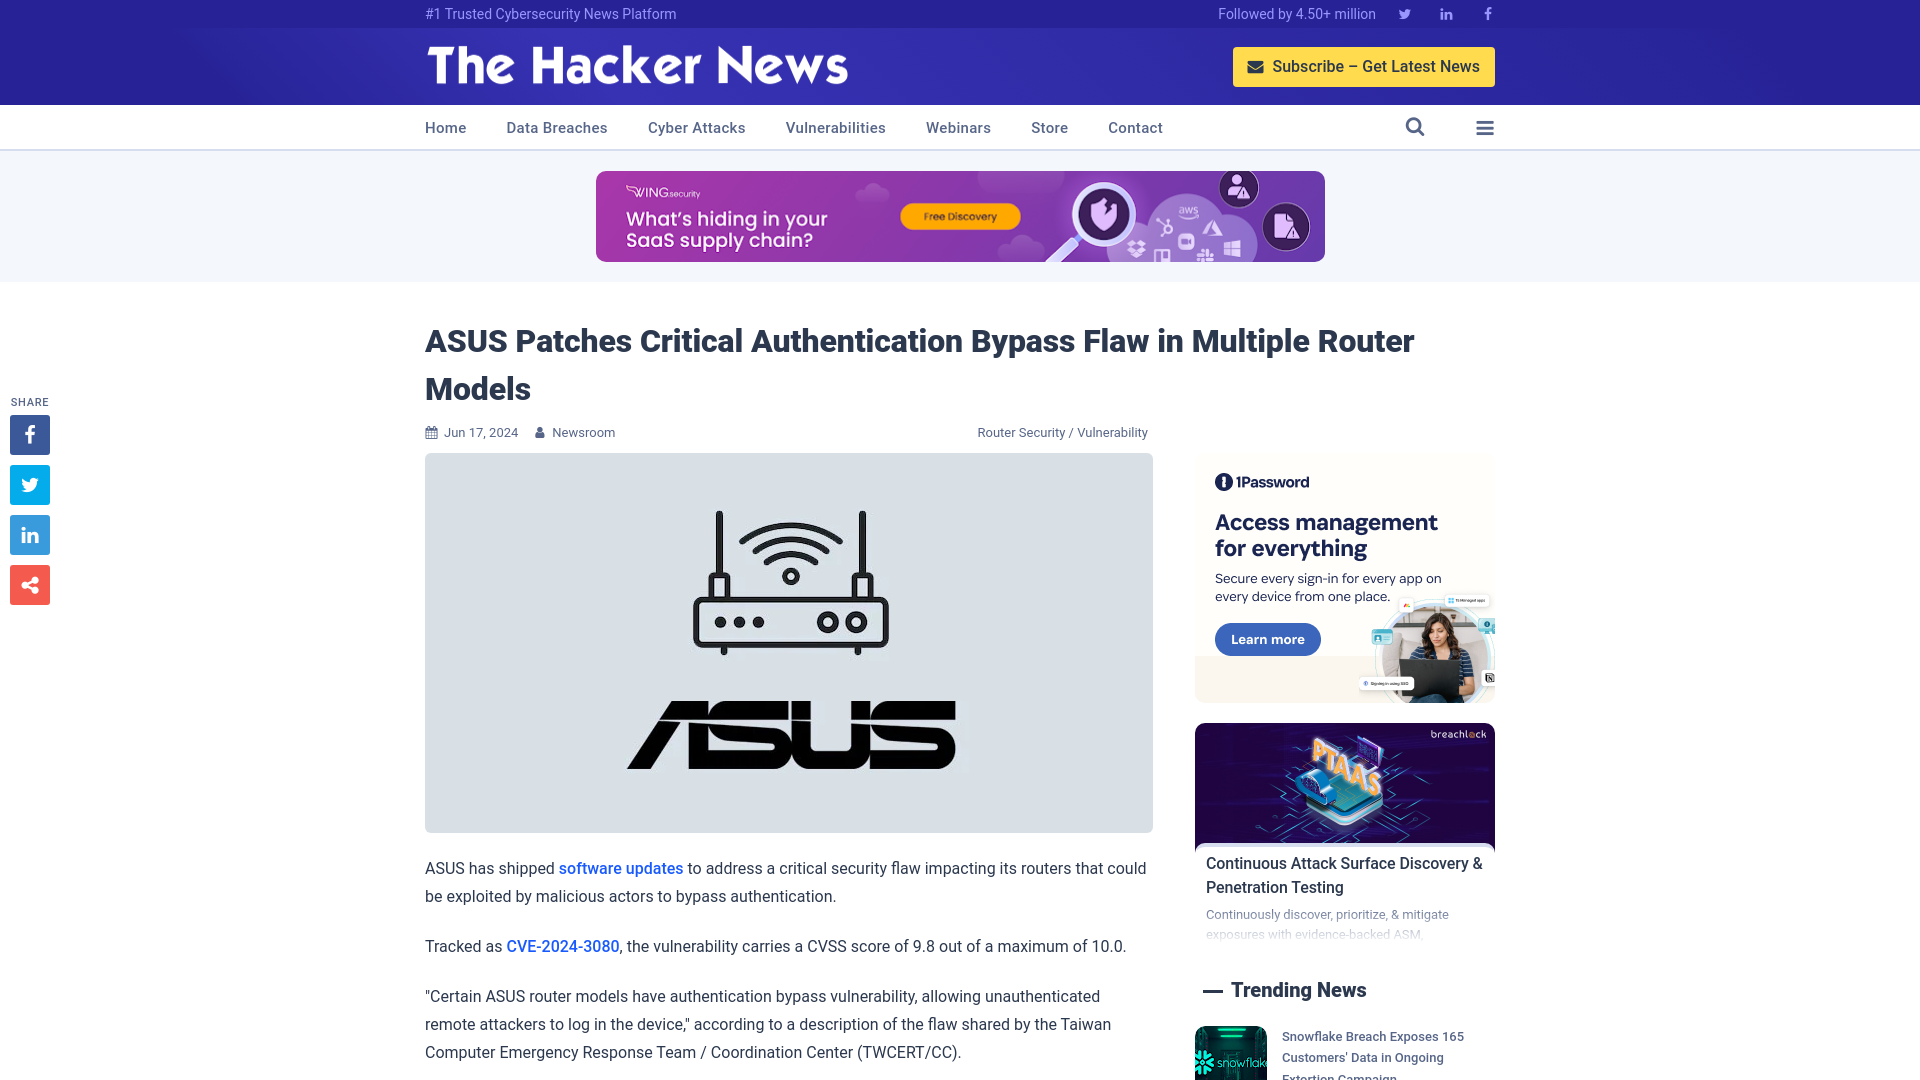The width and height of the screenshot is (1920, 1080).
Task: Click the LinkedIn share icon
Action: [29, 534]
